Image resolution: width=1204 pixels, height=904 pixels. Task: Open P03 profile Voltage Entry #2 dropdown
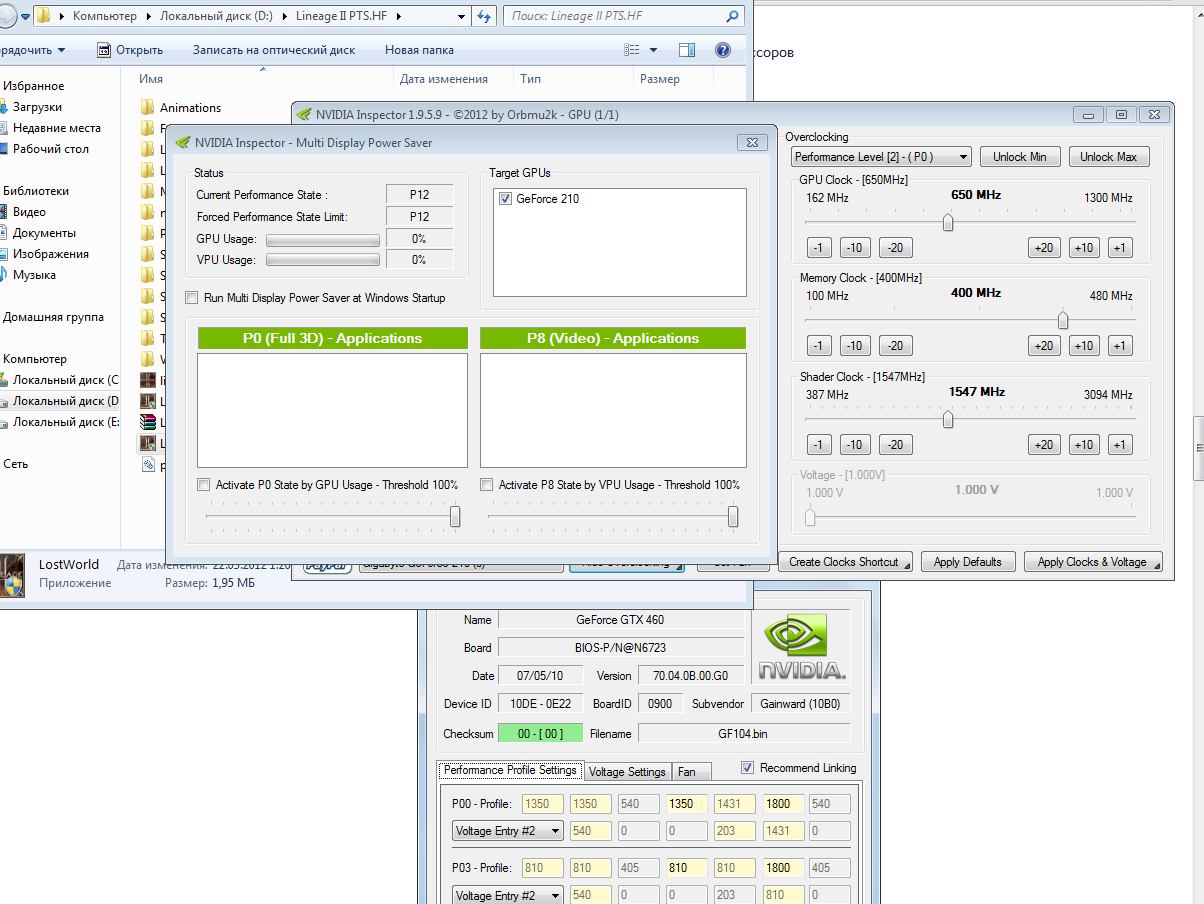click(508, 895)
